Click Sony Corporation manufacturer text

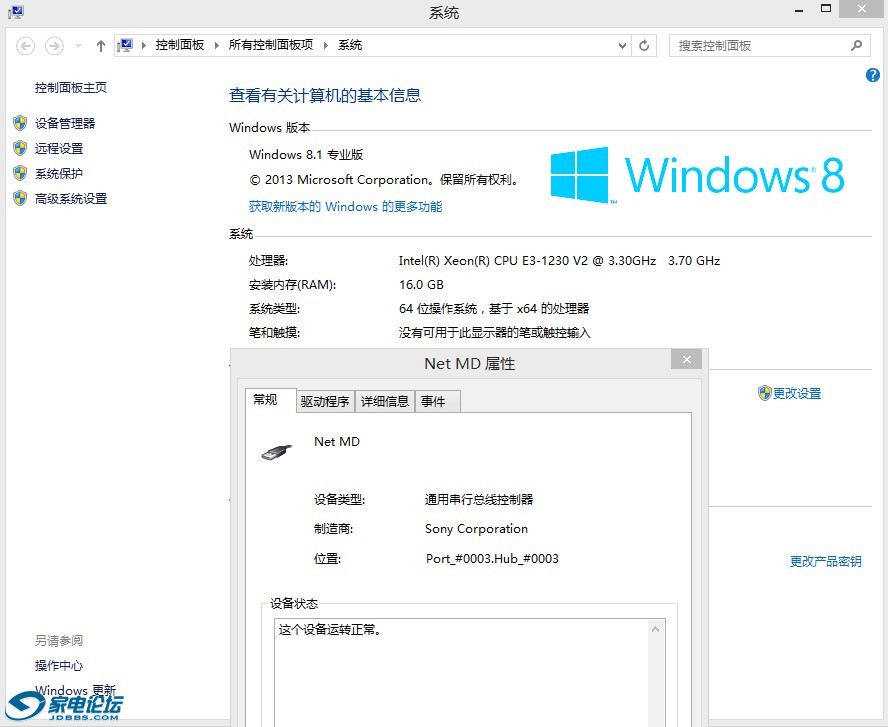pyautogui.click(x=476, y=529)
